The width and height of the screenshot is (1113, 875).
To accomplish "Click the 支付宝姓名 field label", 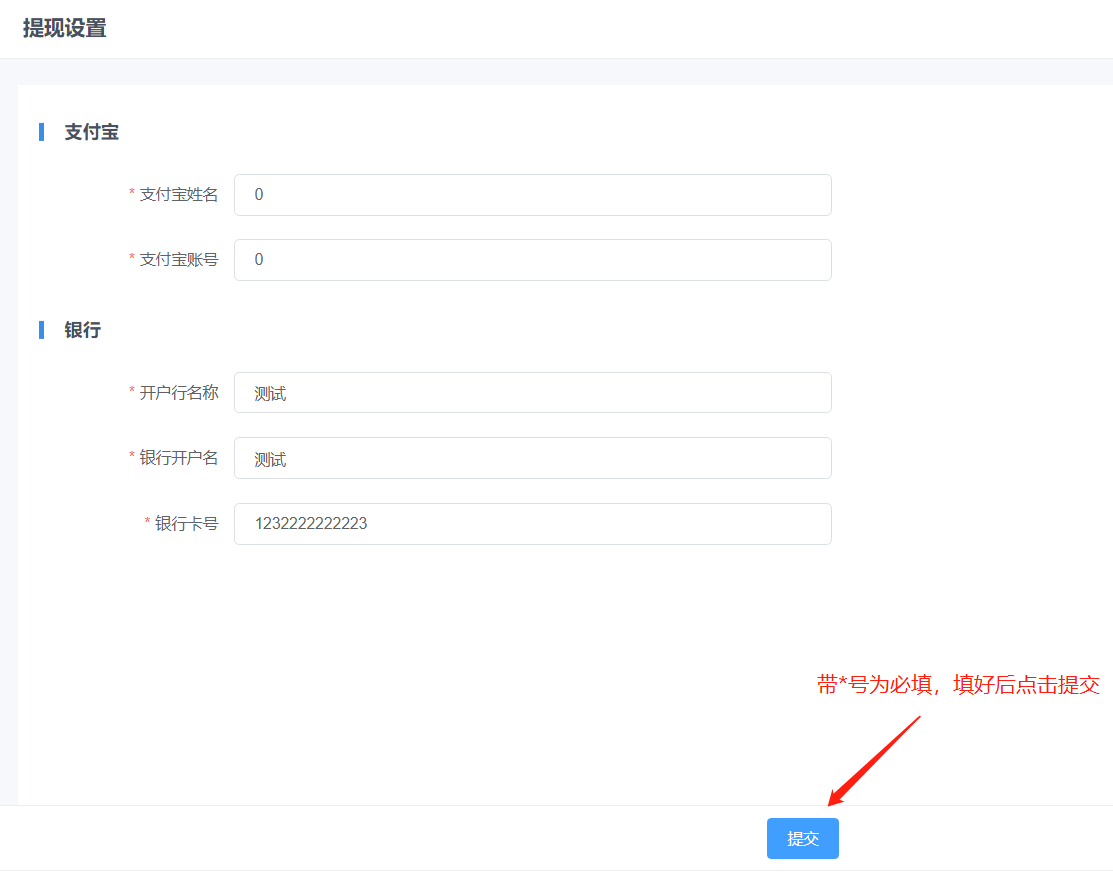I will click(179, 194).
